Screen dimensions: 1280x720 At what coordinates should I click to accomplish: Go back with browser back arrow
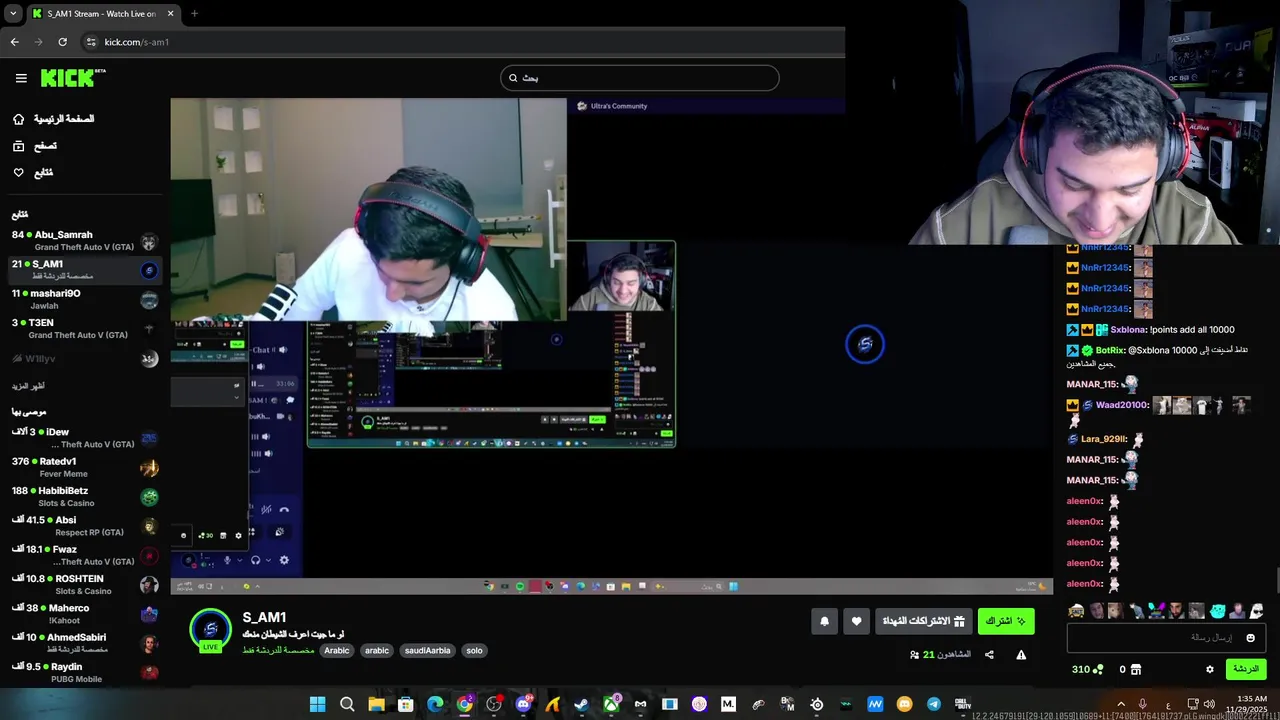[14, 42]
